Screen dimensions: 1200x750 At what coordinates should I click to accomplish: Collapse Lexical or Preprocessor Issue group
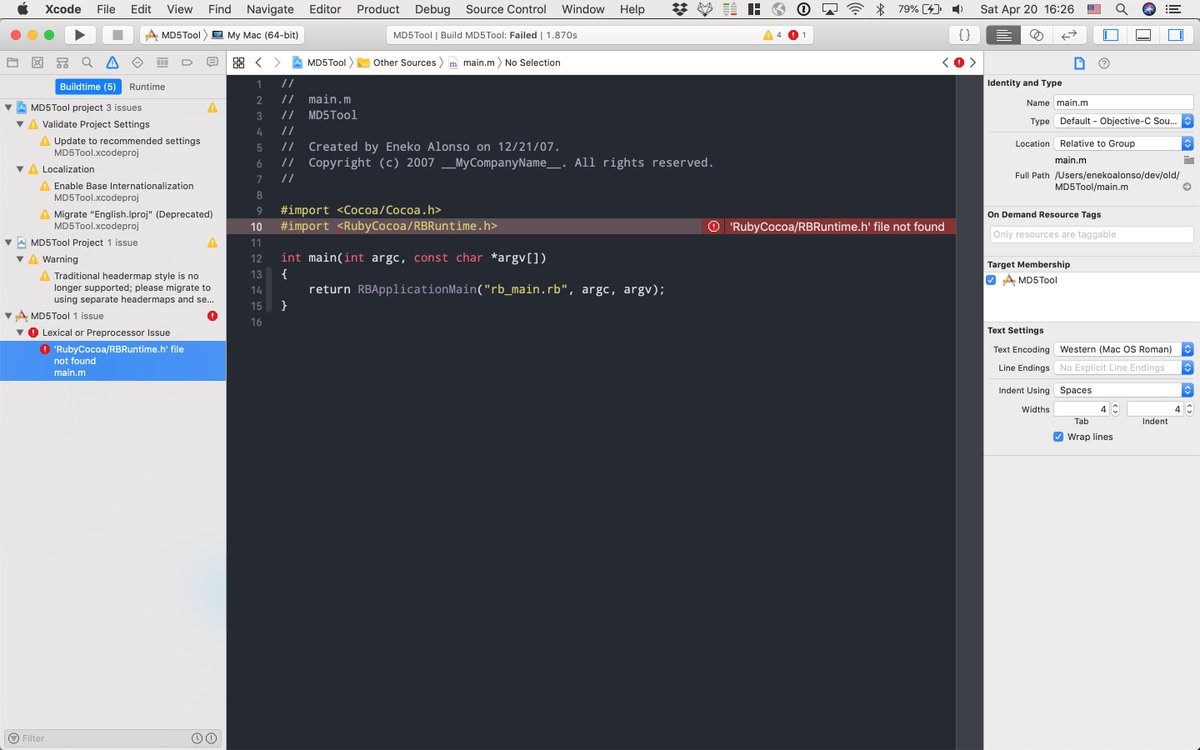coord(20,332)
